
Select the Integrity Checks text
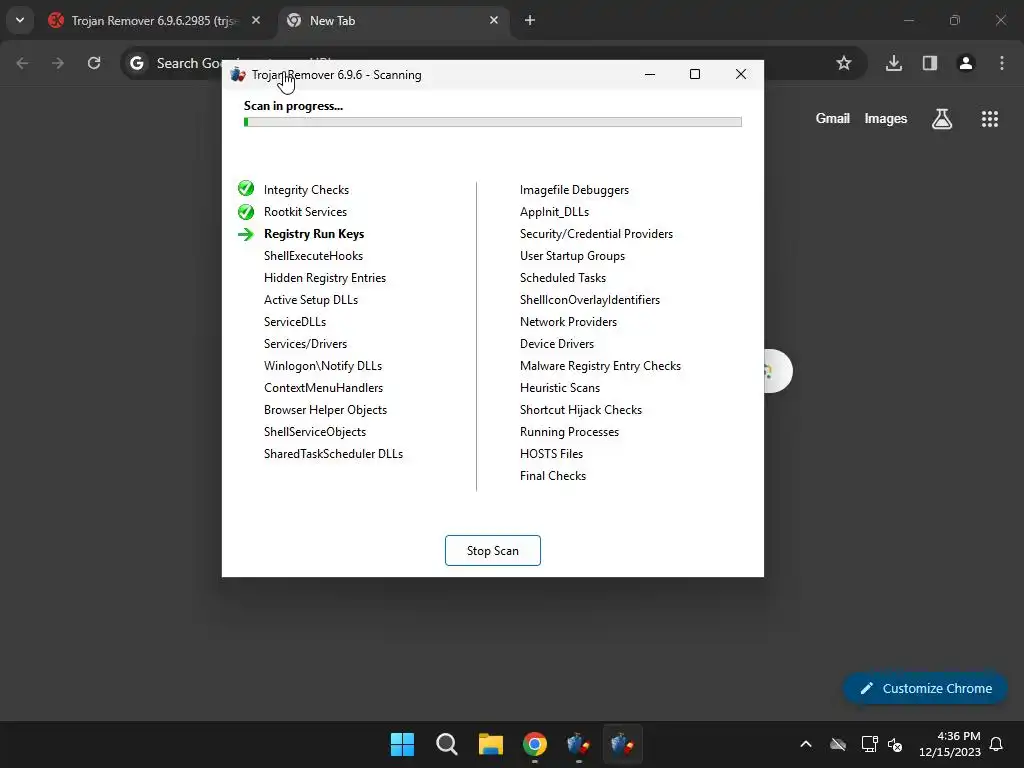306,190
